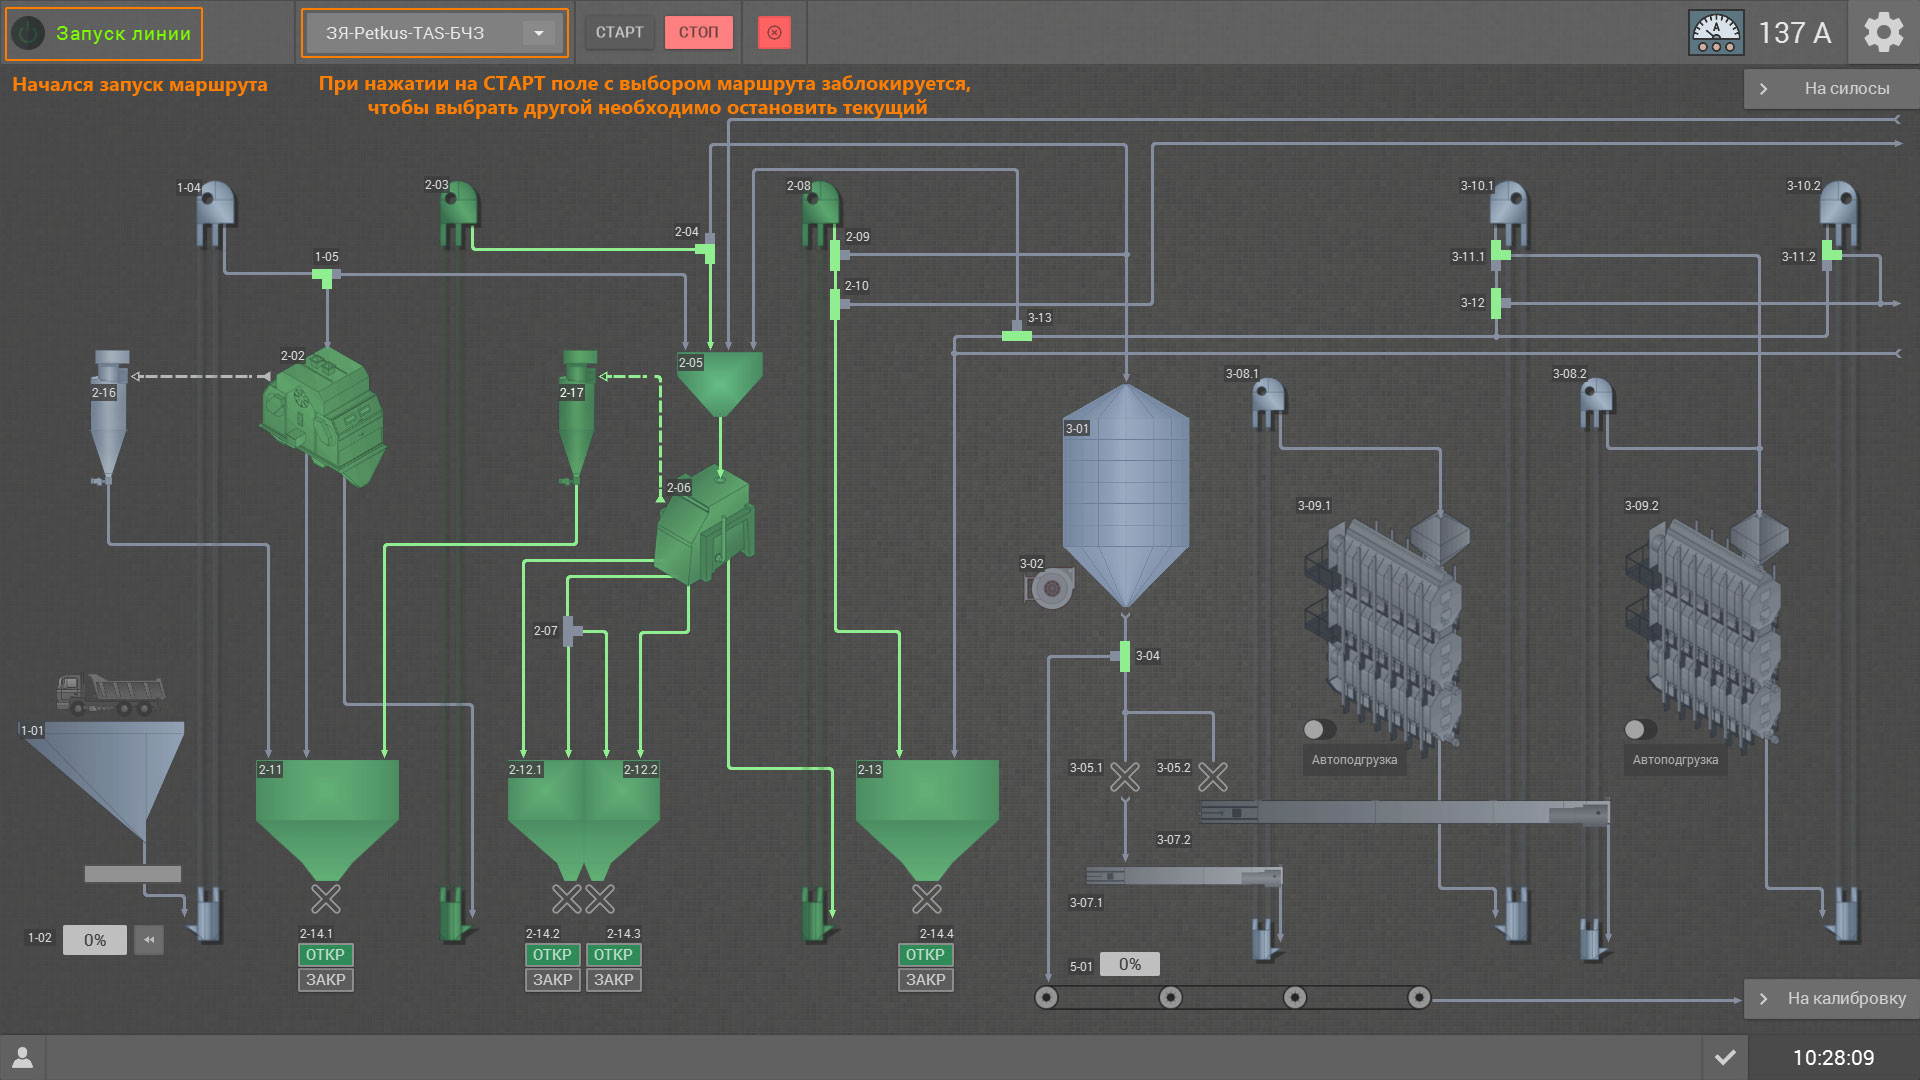
Task: Toggle Автоподгрузка switch for 3-09.1
Action: click(x=1319, y=729)
